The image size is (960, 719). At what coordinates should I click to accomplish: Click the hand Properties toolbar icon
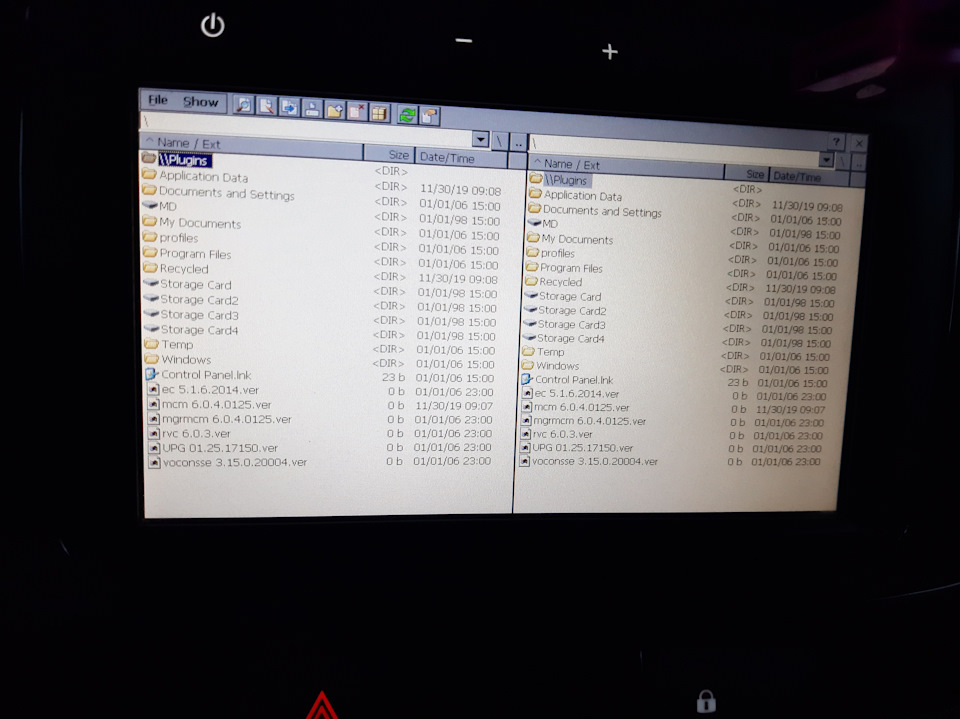pos(429,115)
